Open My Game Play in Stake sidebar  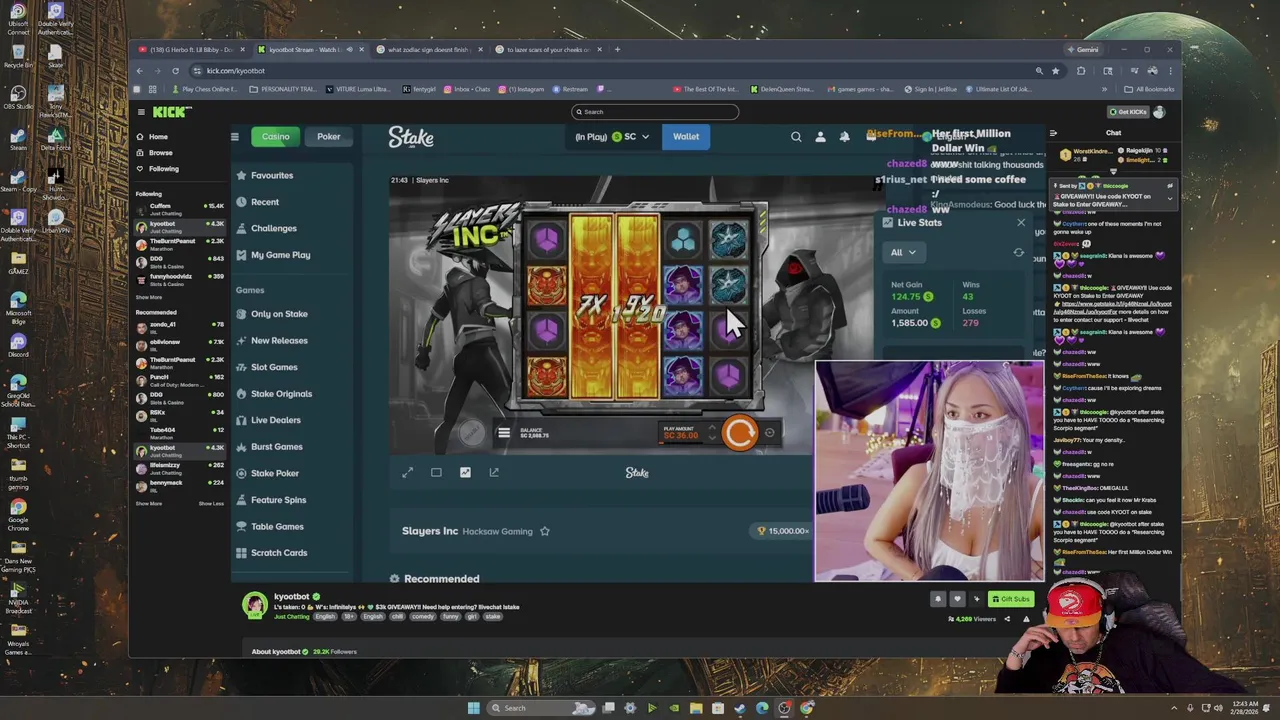click(273, 255)
